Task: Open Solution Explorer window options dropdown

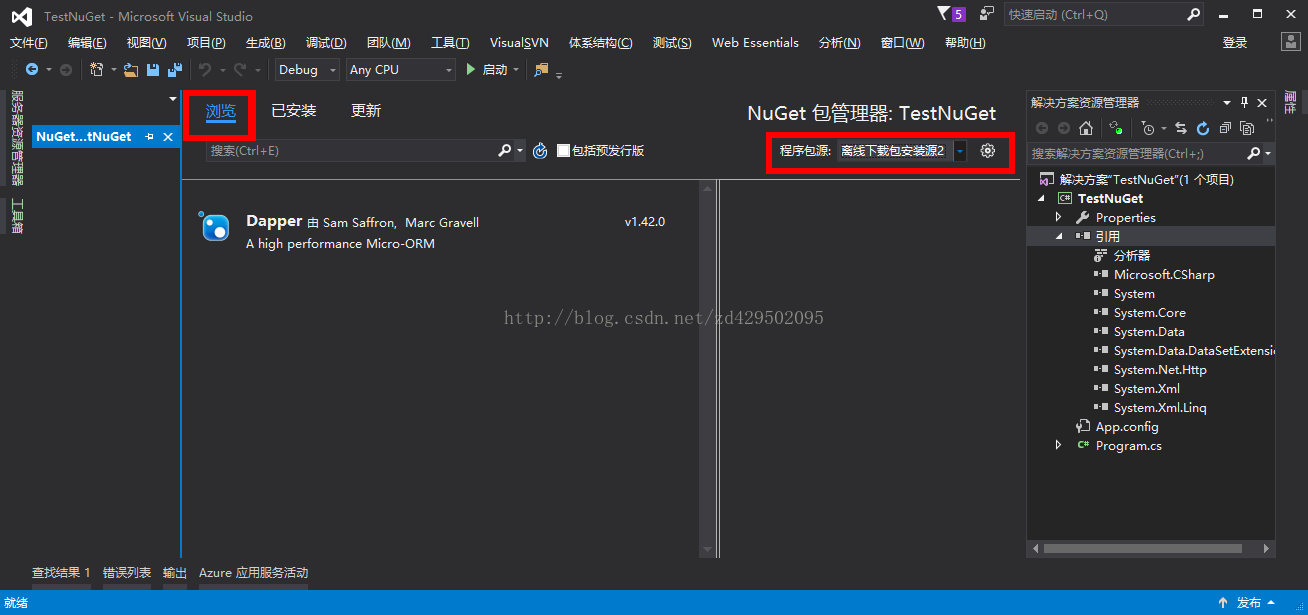Action: coord(1227,102)
